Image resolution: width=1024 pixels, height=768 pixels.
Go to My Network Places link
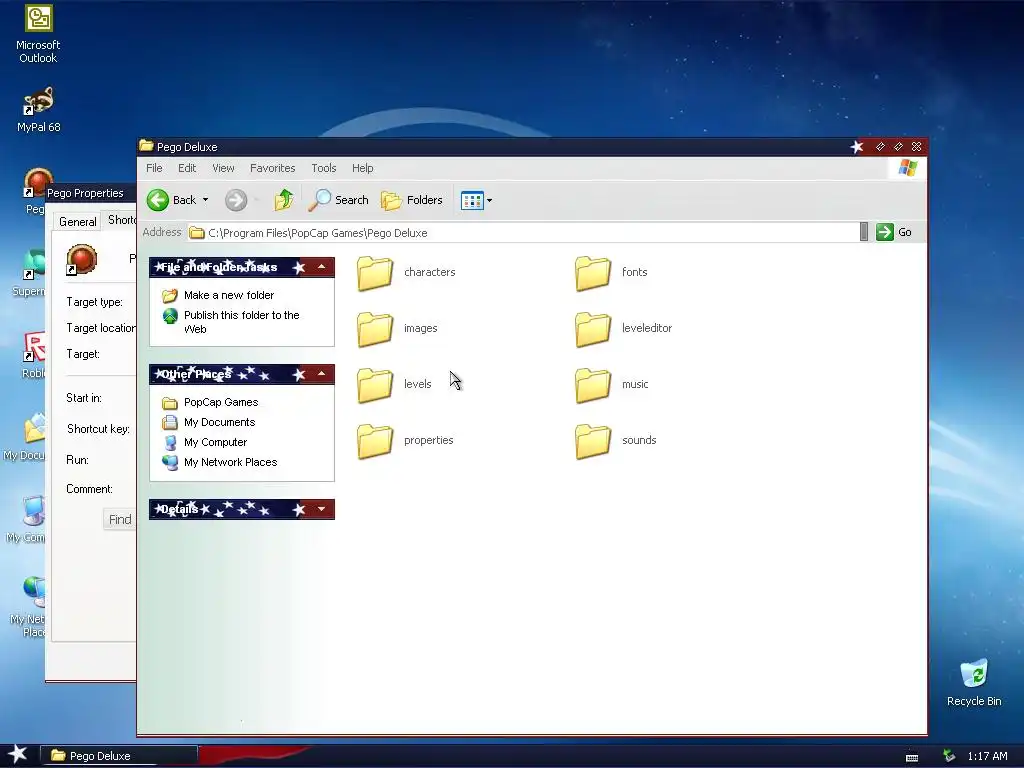[231, 462]
